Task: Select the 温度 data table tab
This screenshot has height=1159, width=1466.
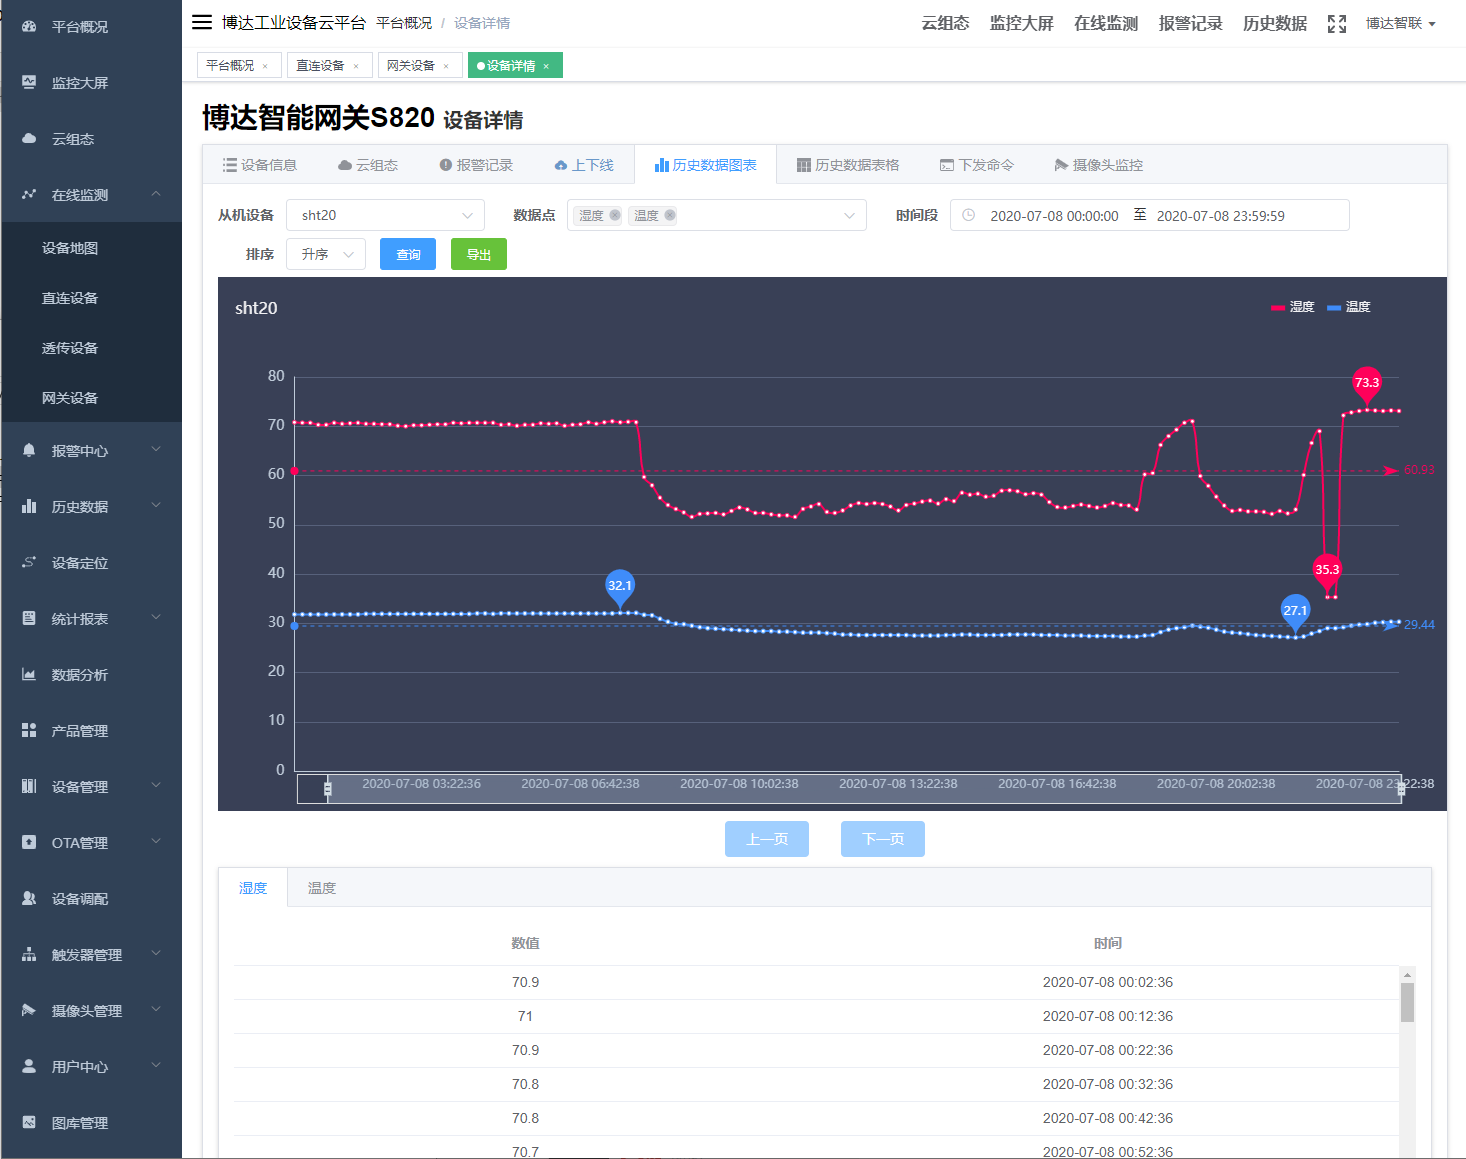Action: click(x=322, y=888)
